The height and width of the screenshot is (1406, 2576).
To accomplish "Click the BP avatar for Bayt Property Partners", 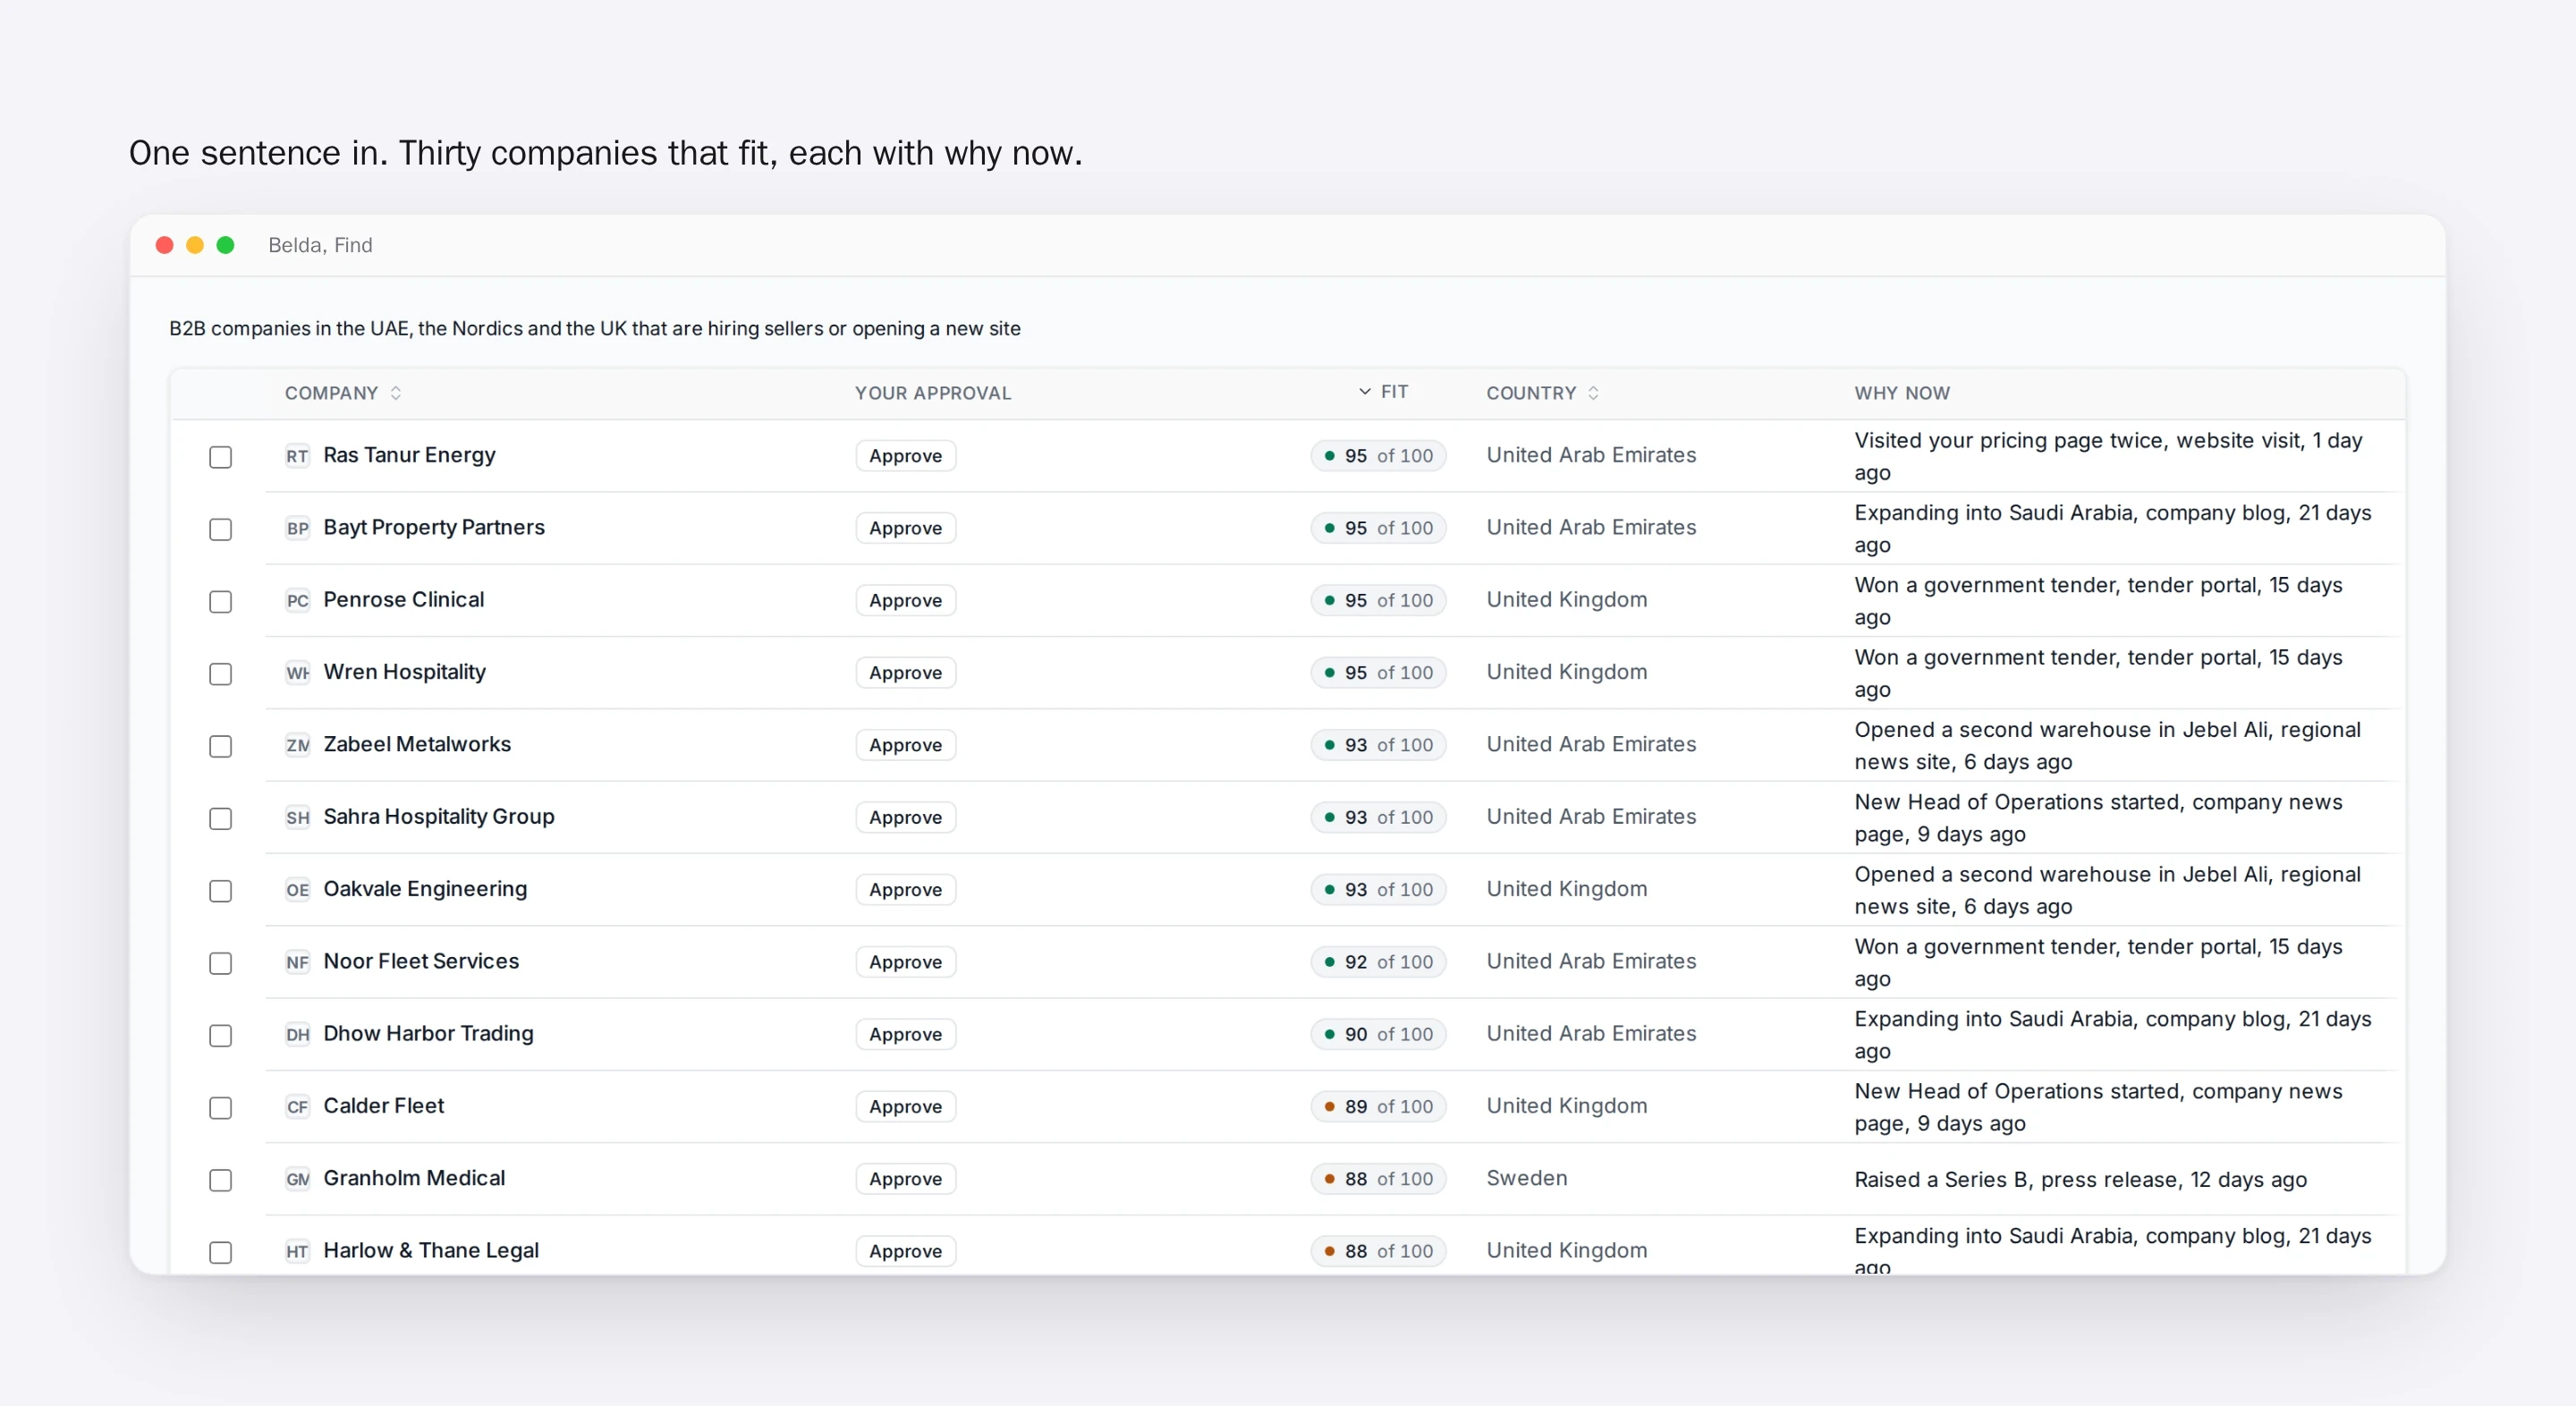I will (297, 528).
